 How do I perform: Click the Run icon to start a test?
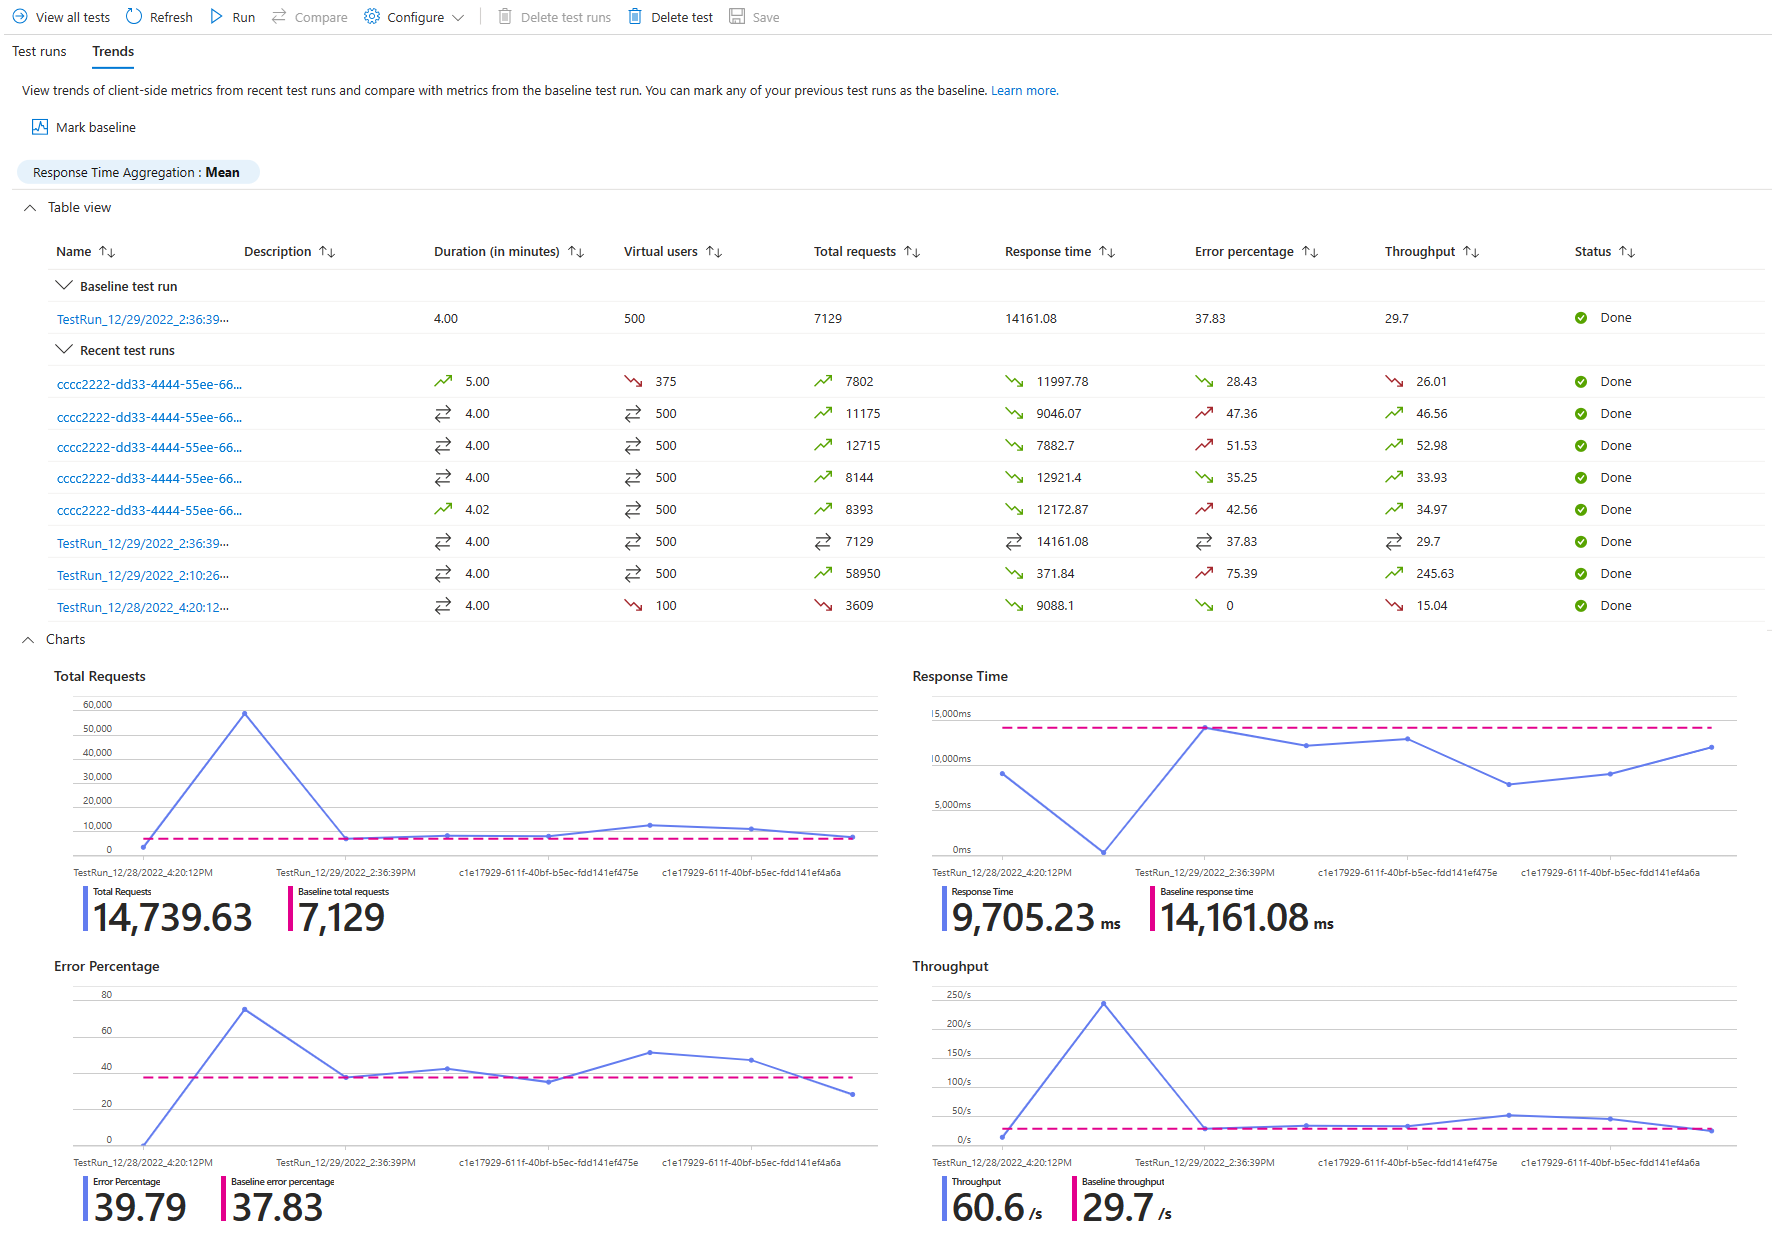pyautogui.click(x=215, y=16)
